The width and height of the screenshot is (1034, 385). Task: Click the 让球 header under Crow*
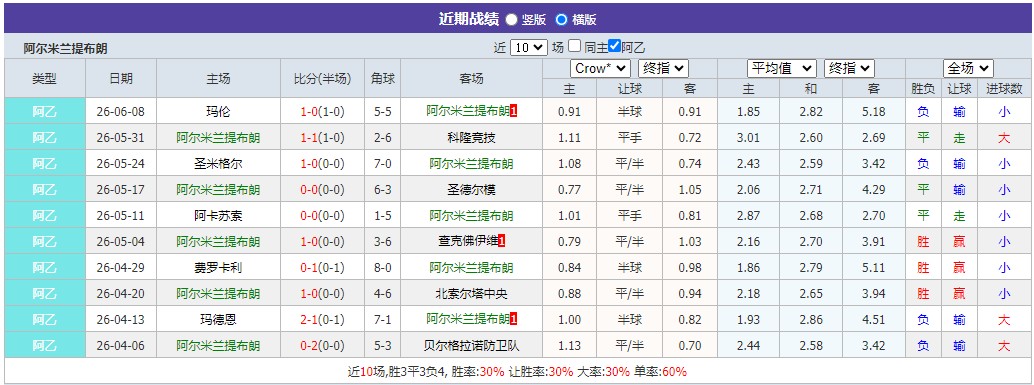coord(629,88)
